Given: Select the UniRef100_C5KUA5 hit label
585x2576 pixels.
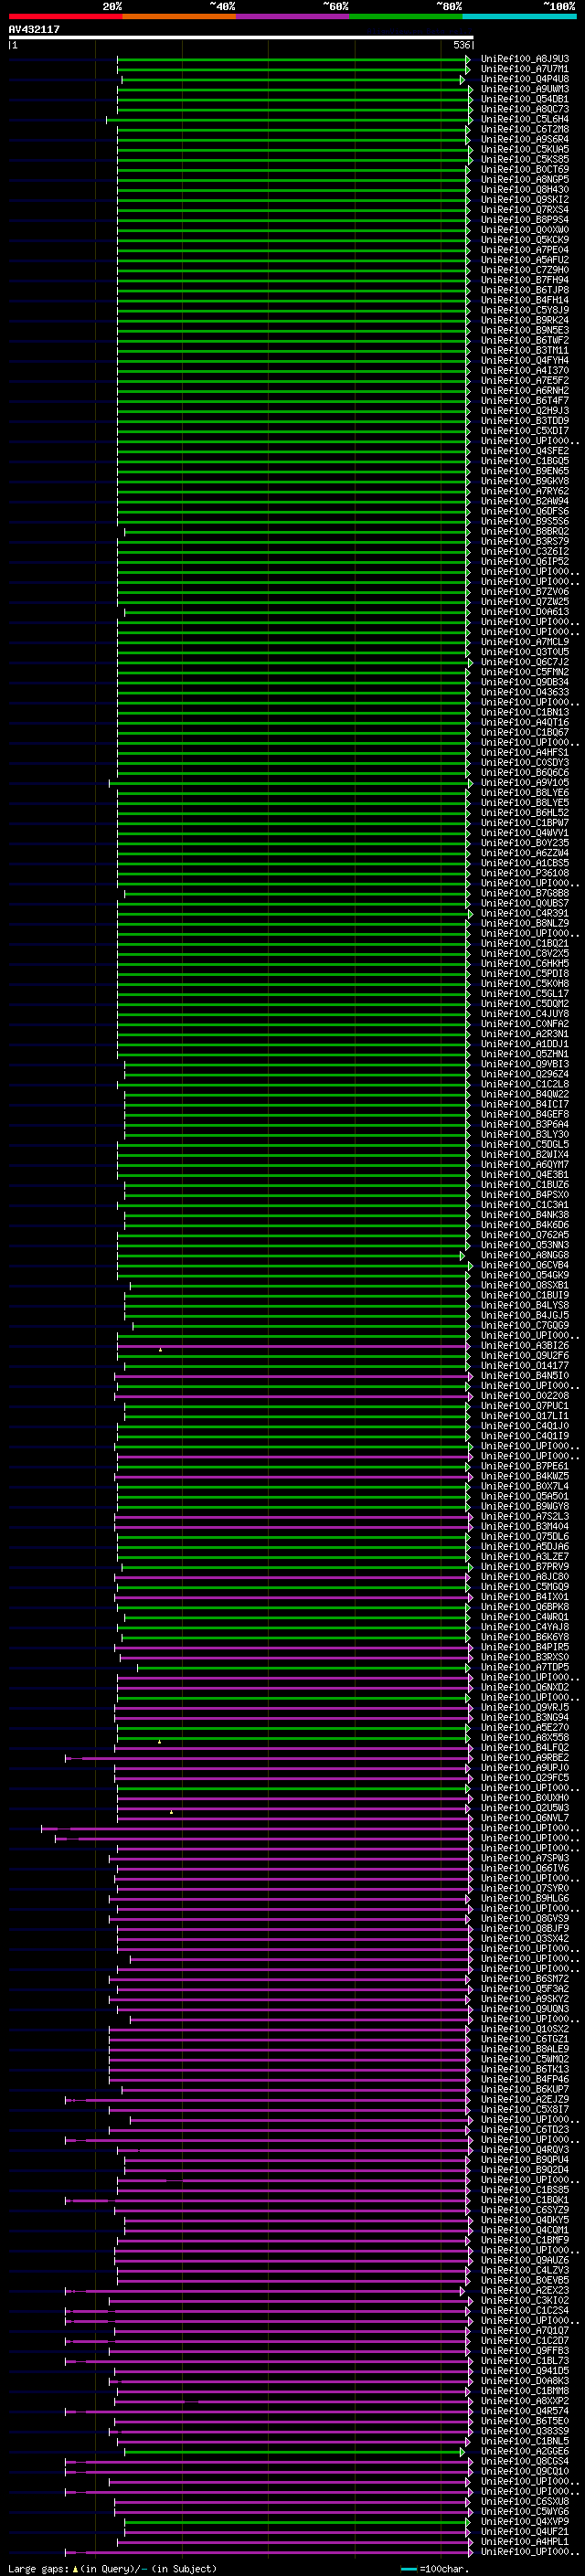Looking at the screenshot, I should click(x=525, y=149).
